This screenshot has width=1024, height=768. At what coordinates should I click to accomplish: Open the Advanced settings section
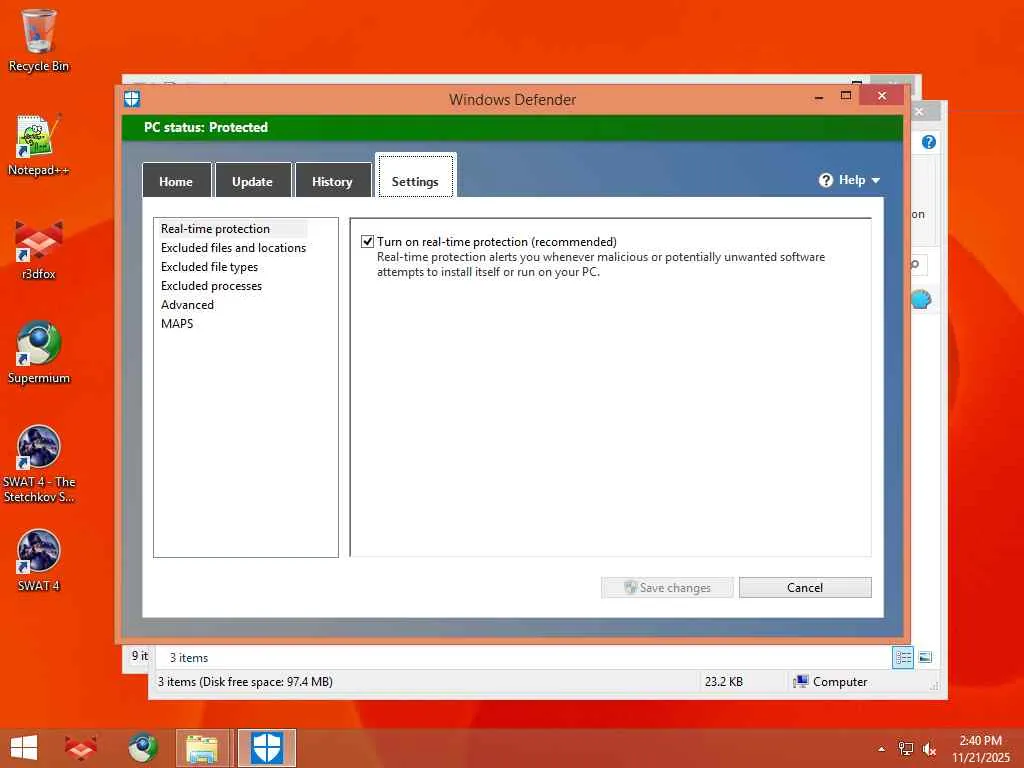tap(187, 304)
